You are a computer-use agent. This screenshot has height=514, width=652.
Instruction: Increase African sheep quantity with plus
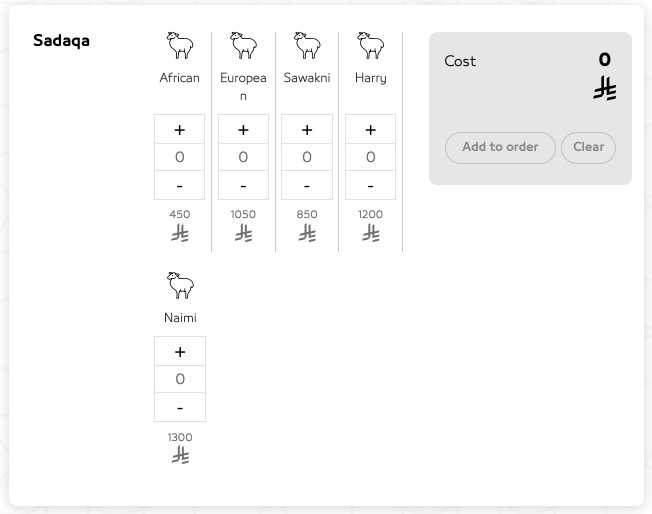[x=180, y=130]
